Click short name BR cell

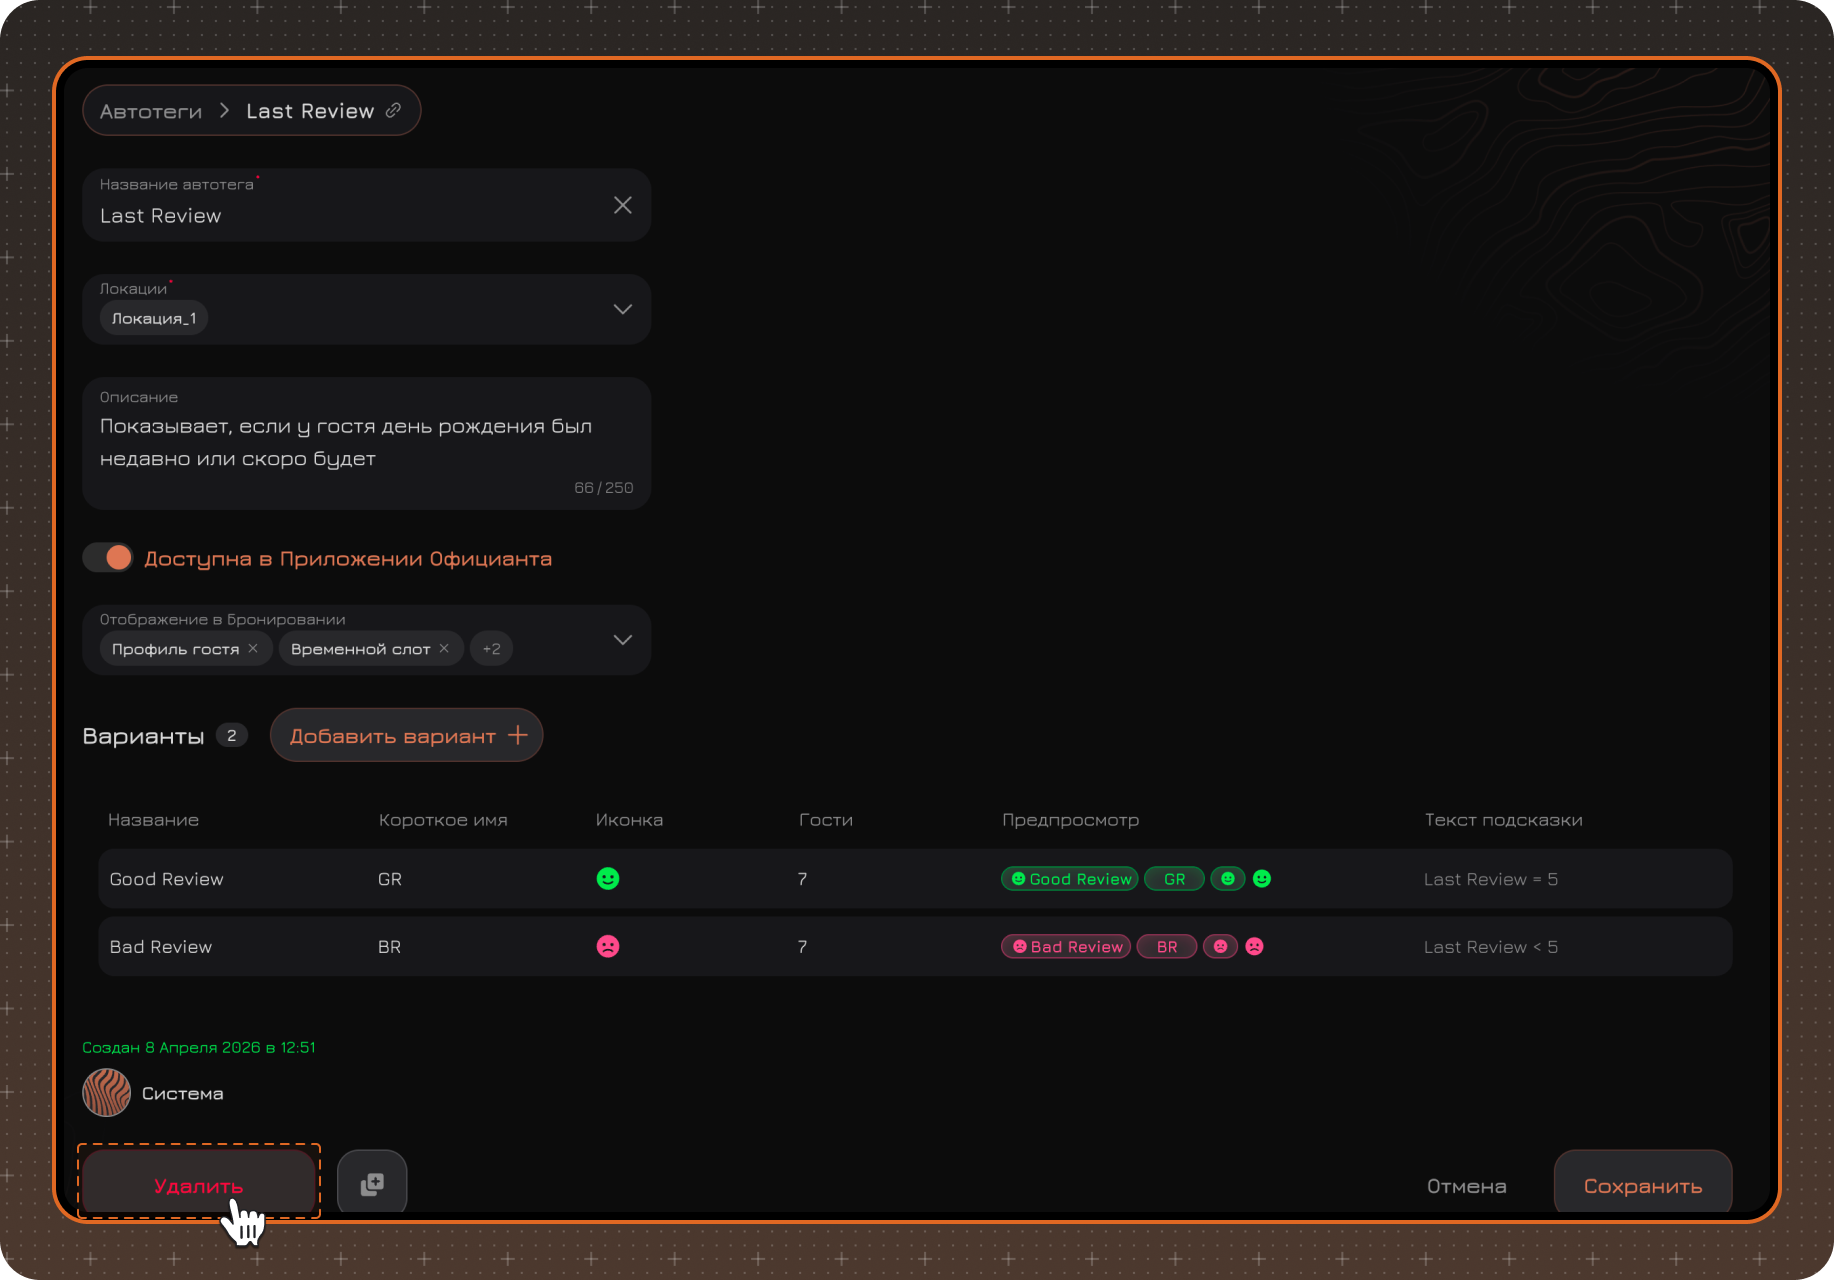(x=390, y=947)
